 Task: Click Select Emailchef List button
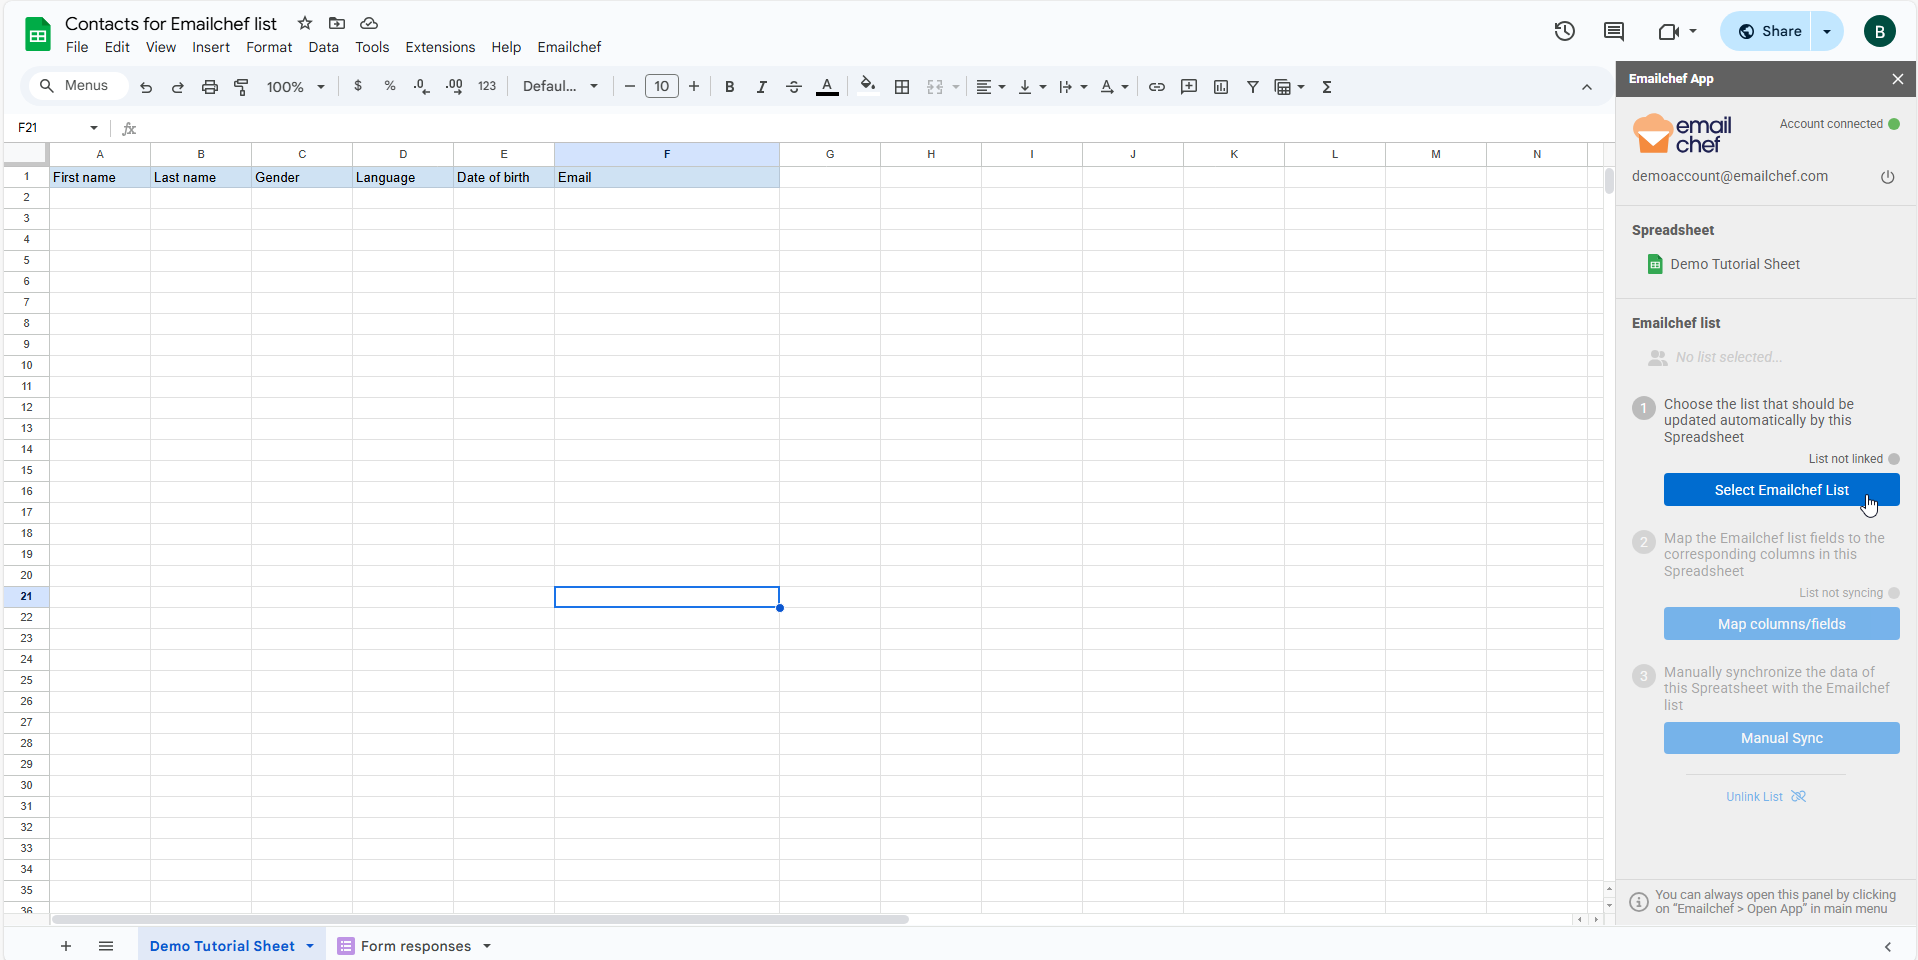[x=1781, y=490]
